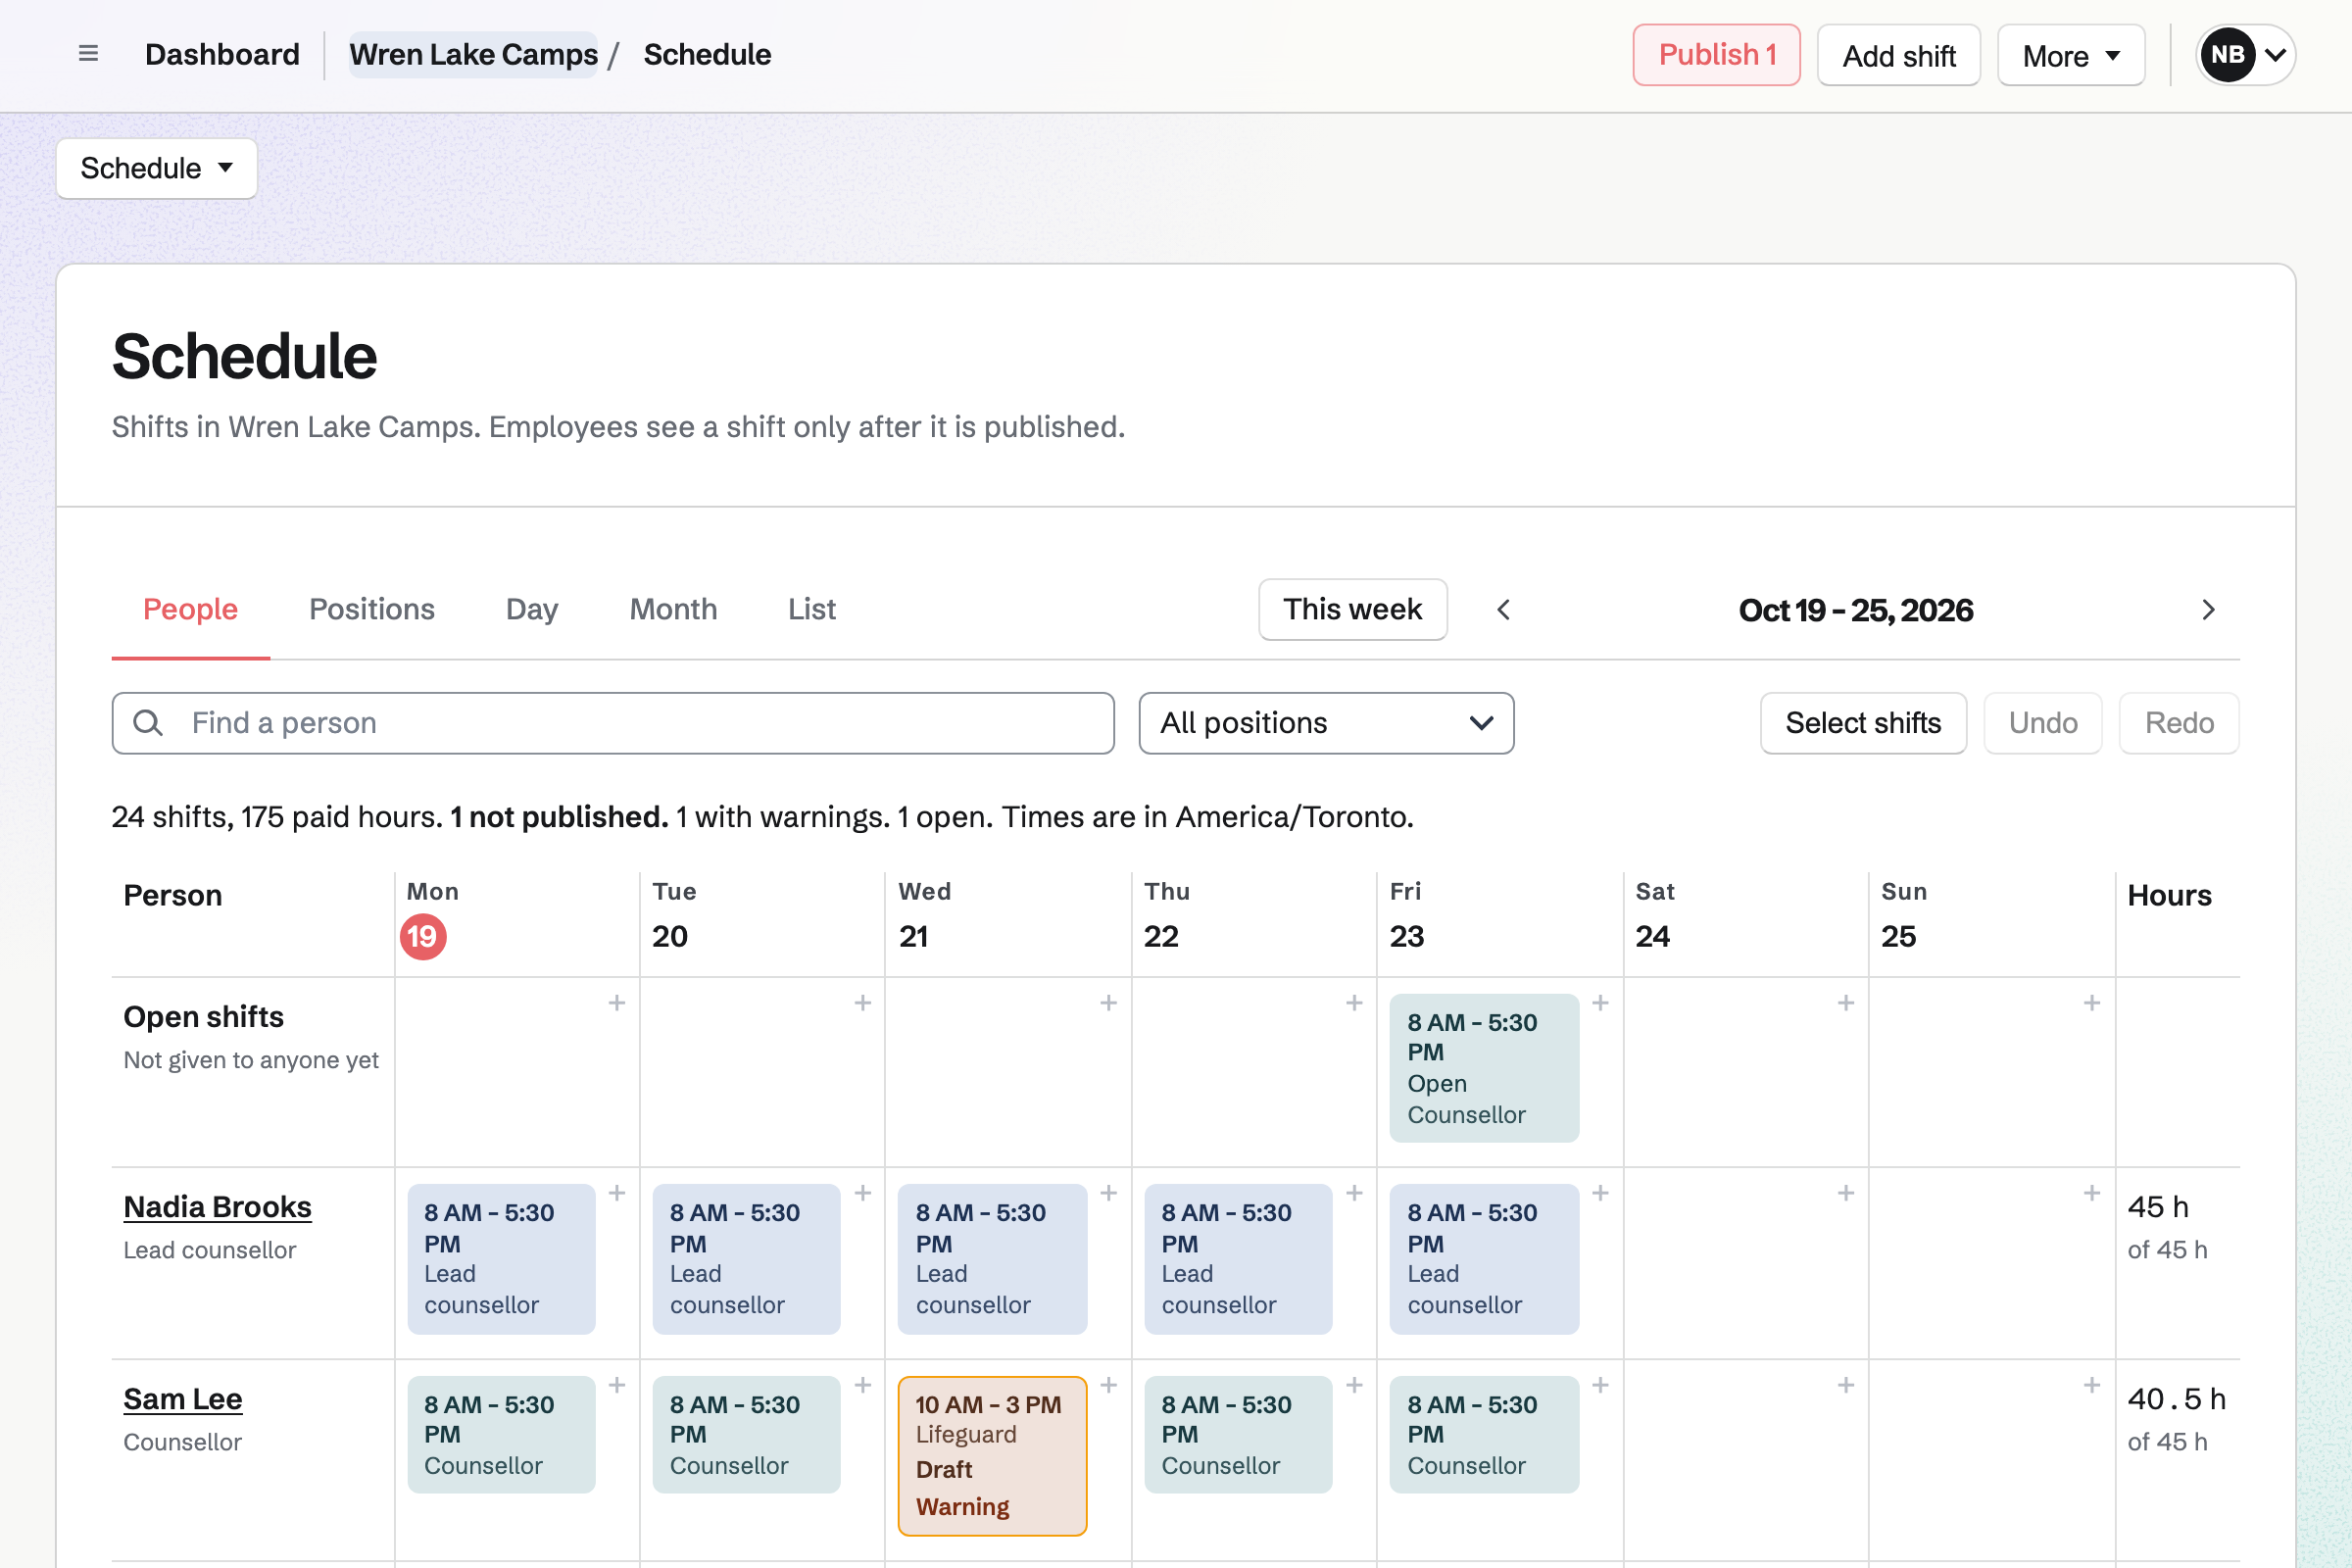Viewport: 2352px width, 1568px height.
Task: Add Sam Lee shift on Wednesday plus
Action: (1108, 1385)
